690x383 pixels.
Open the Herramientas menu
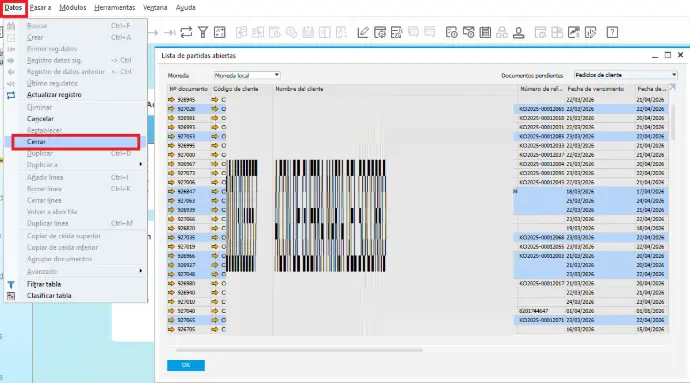pyautogui.click(x=114, y=7)
